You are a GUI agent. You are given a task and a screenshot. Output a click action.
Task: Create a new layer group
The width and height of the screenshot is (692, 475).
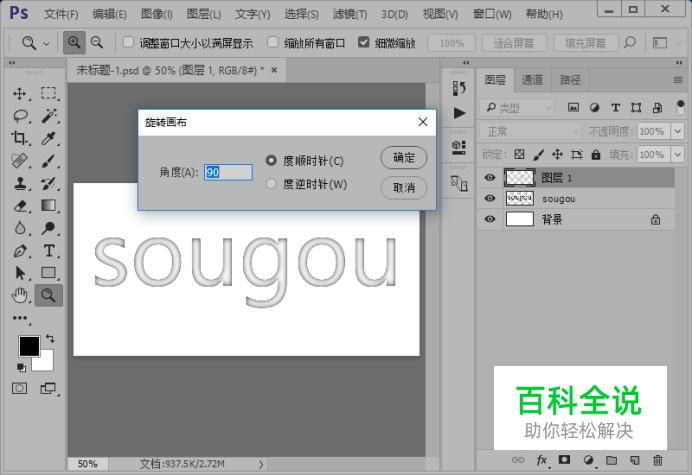click(x=611, y=460)
